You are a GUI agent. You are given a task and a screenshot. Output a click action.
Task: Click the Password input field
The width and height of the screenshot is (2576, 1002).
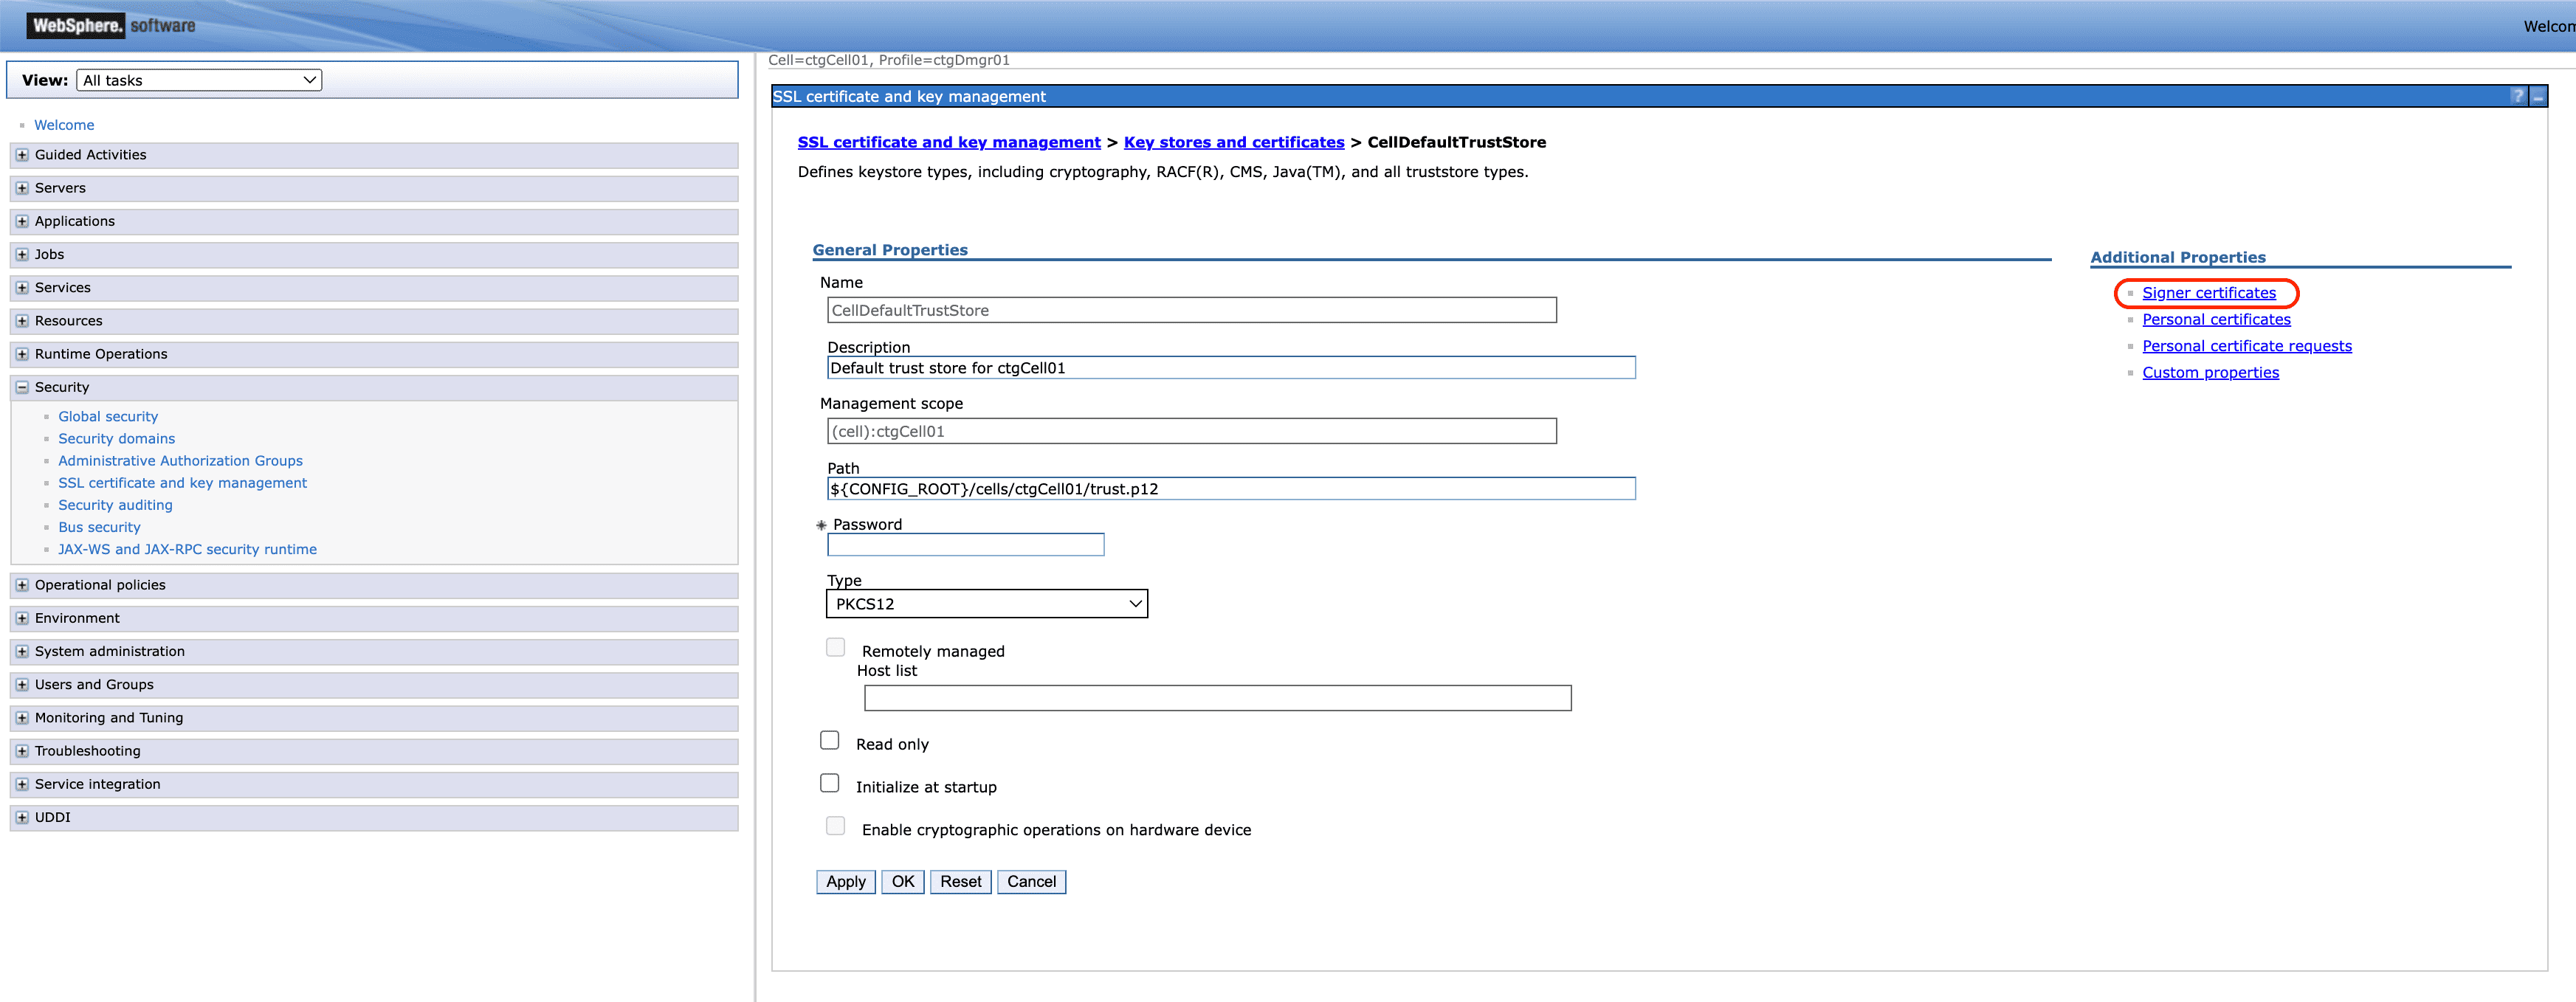point(965,545)
